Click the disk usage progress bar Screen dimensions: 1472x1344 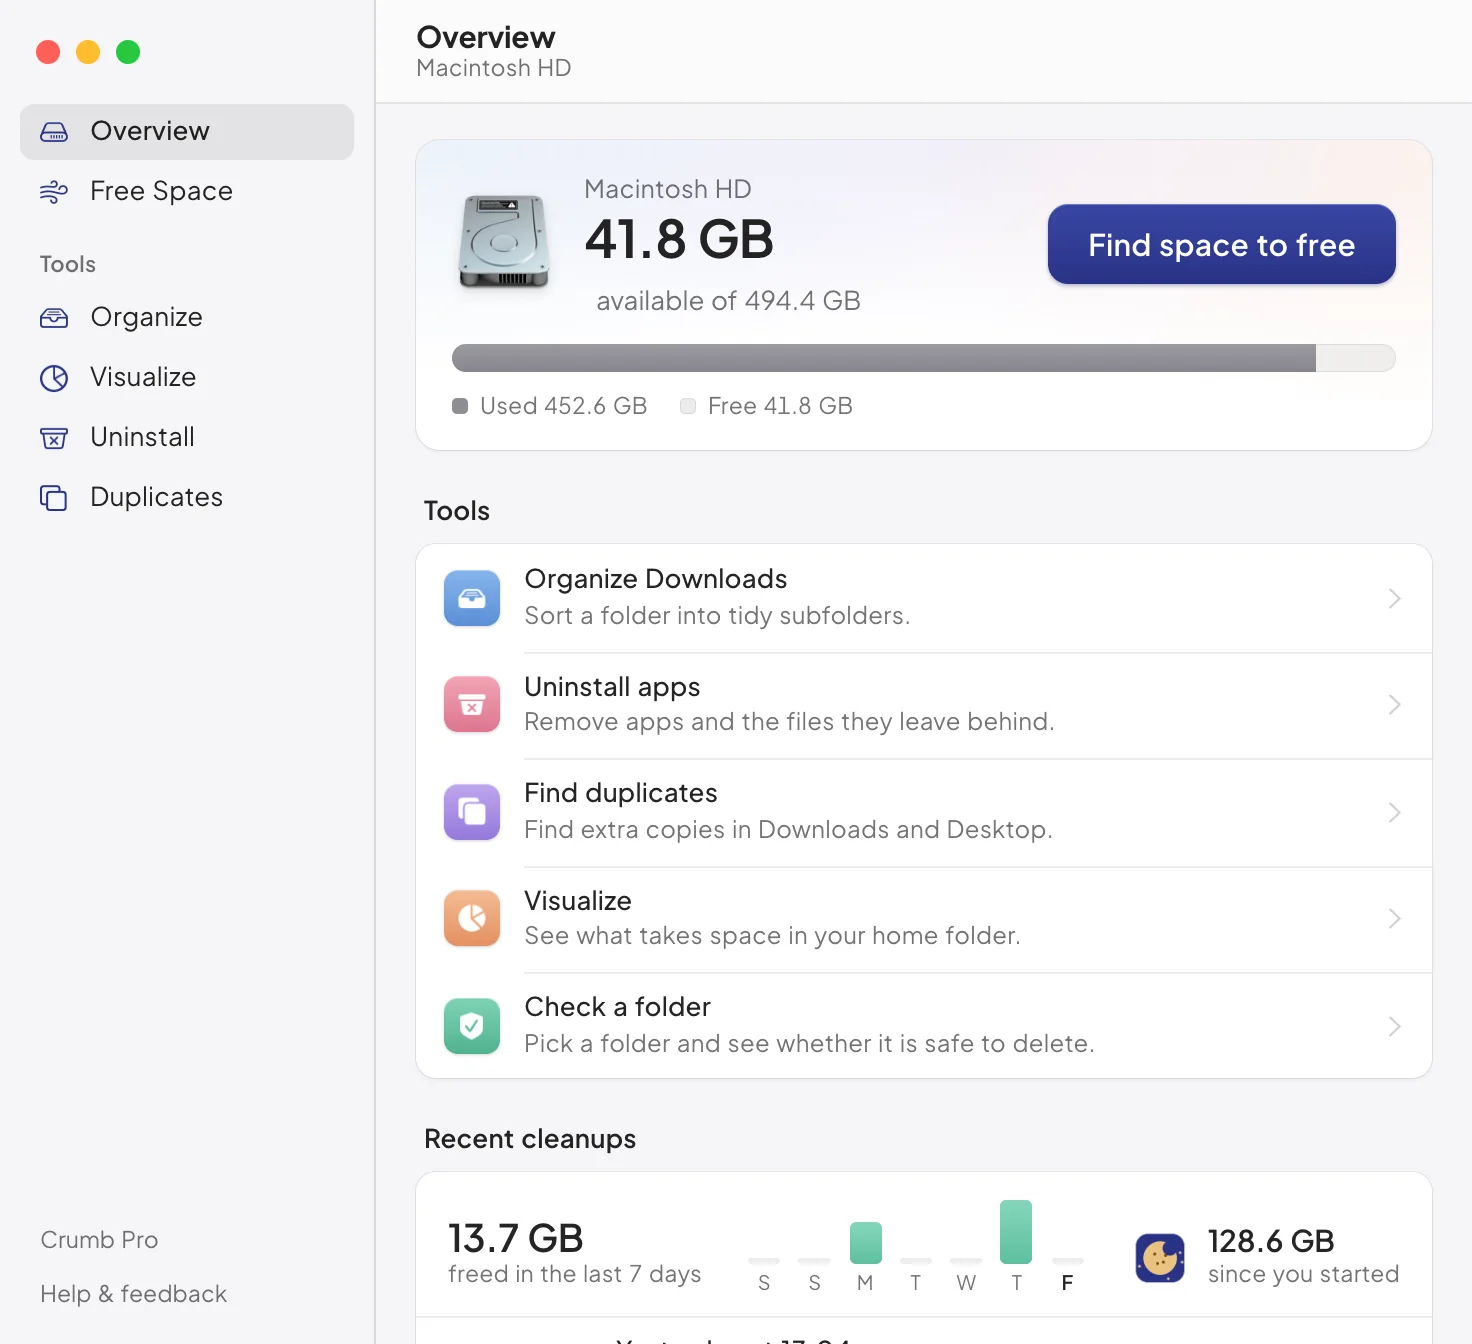coord(924,358)
